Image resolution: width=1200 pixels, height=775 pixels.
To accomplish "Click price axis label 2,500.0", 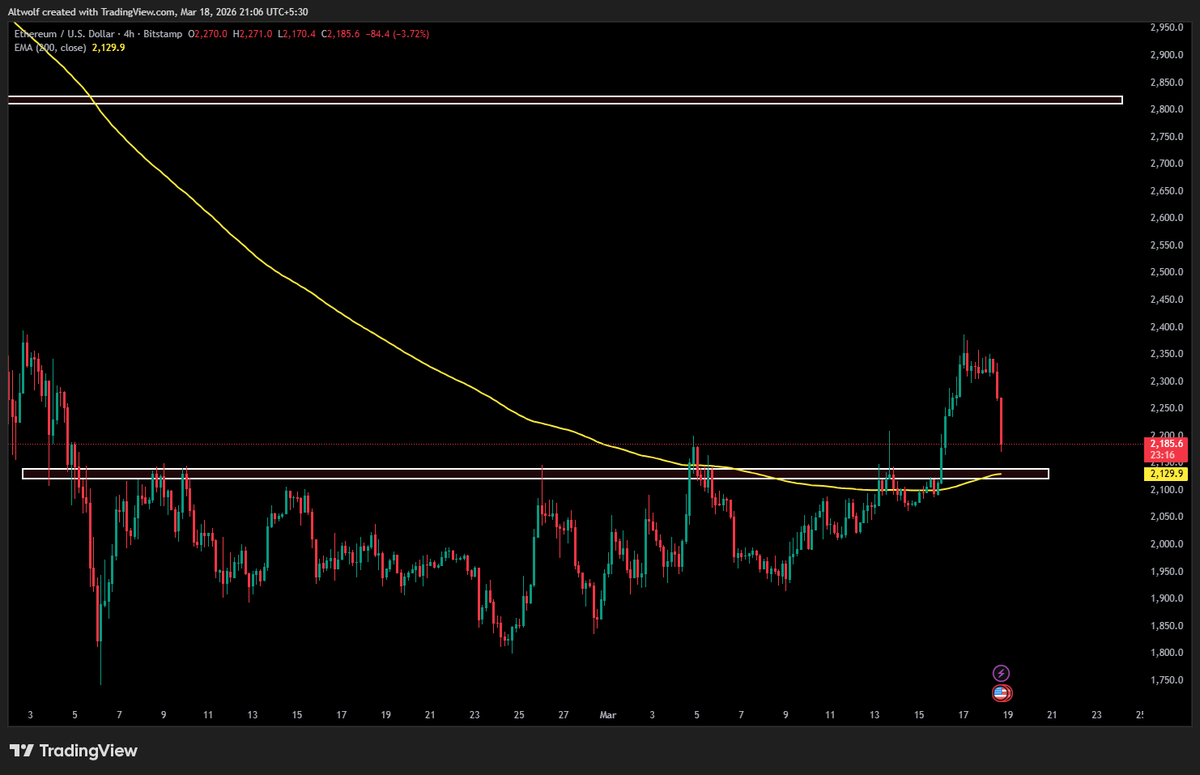I will tap(1166, 272).
